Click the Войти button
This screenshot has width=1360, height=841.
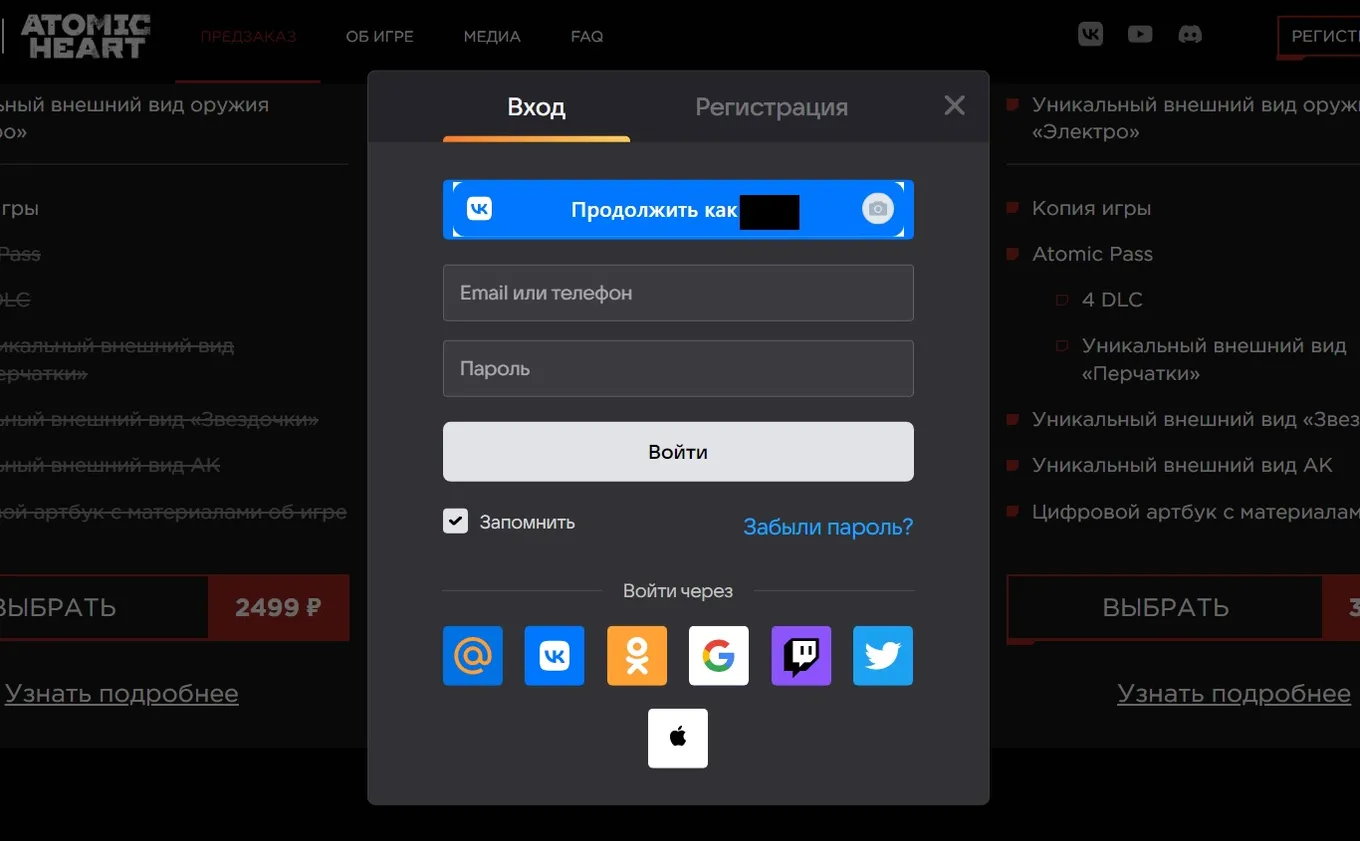678,452
